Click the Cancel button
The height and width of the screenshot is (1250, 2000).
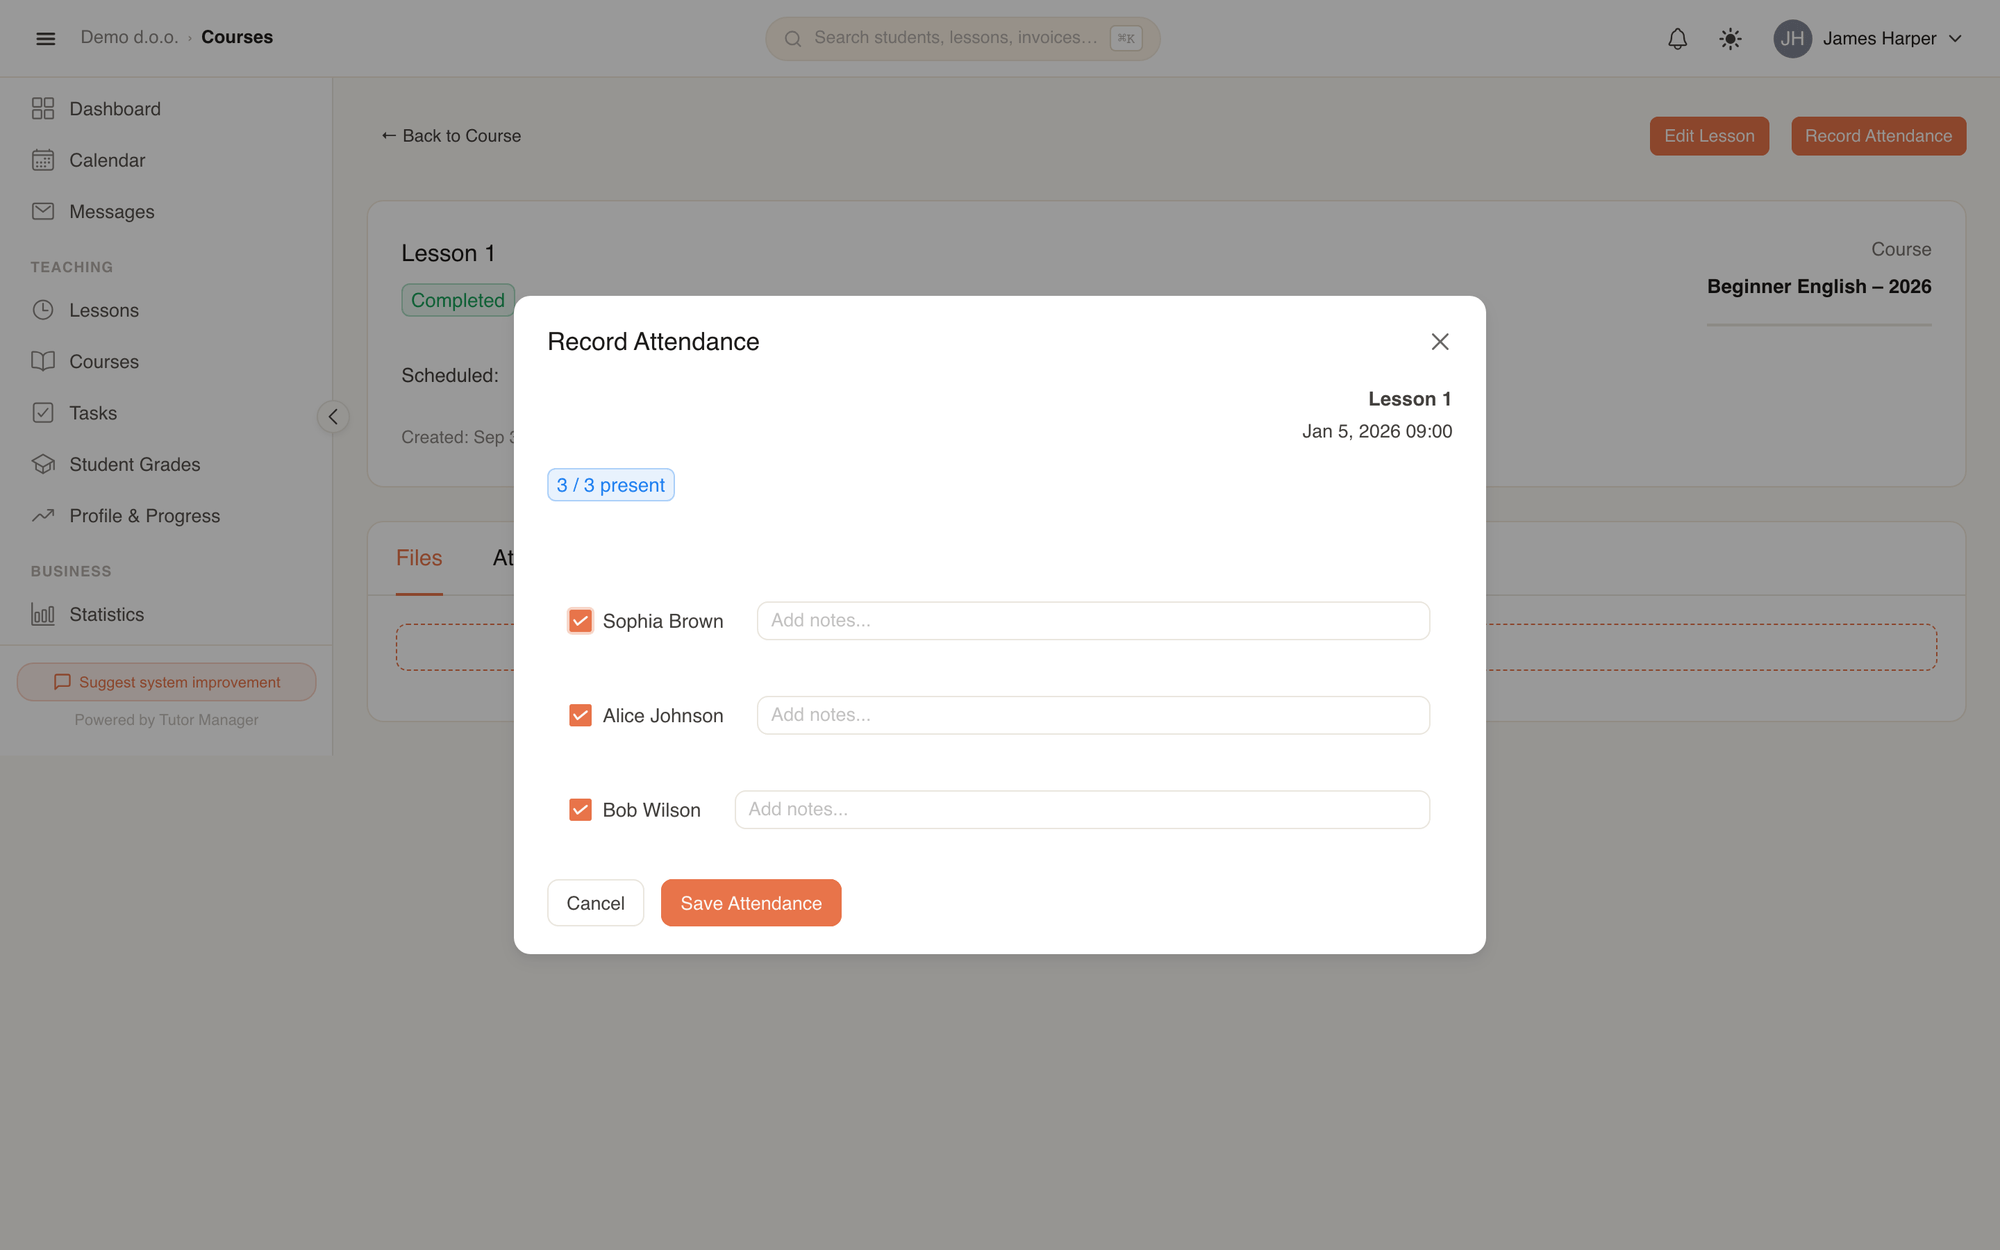coord(595,903)
